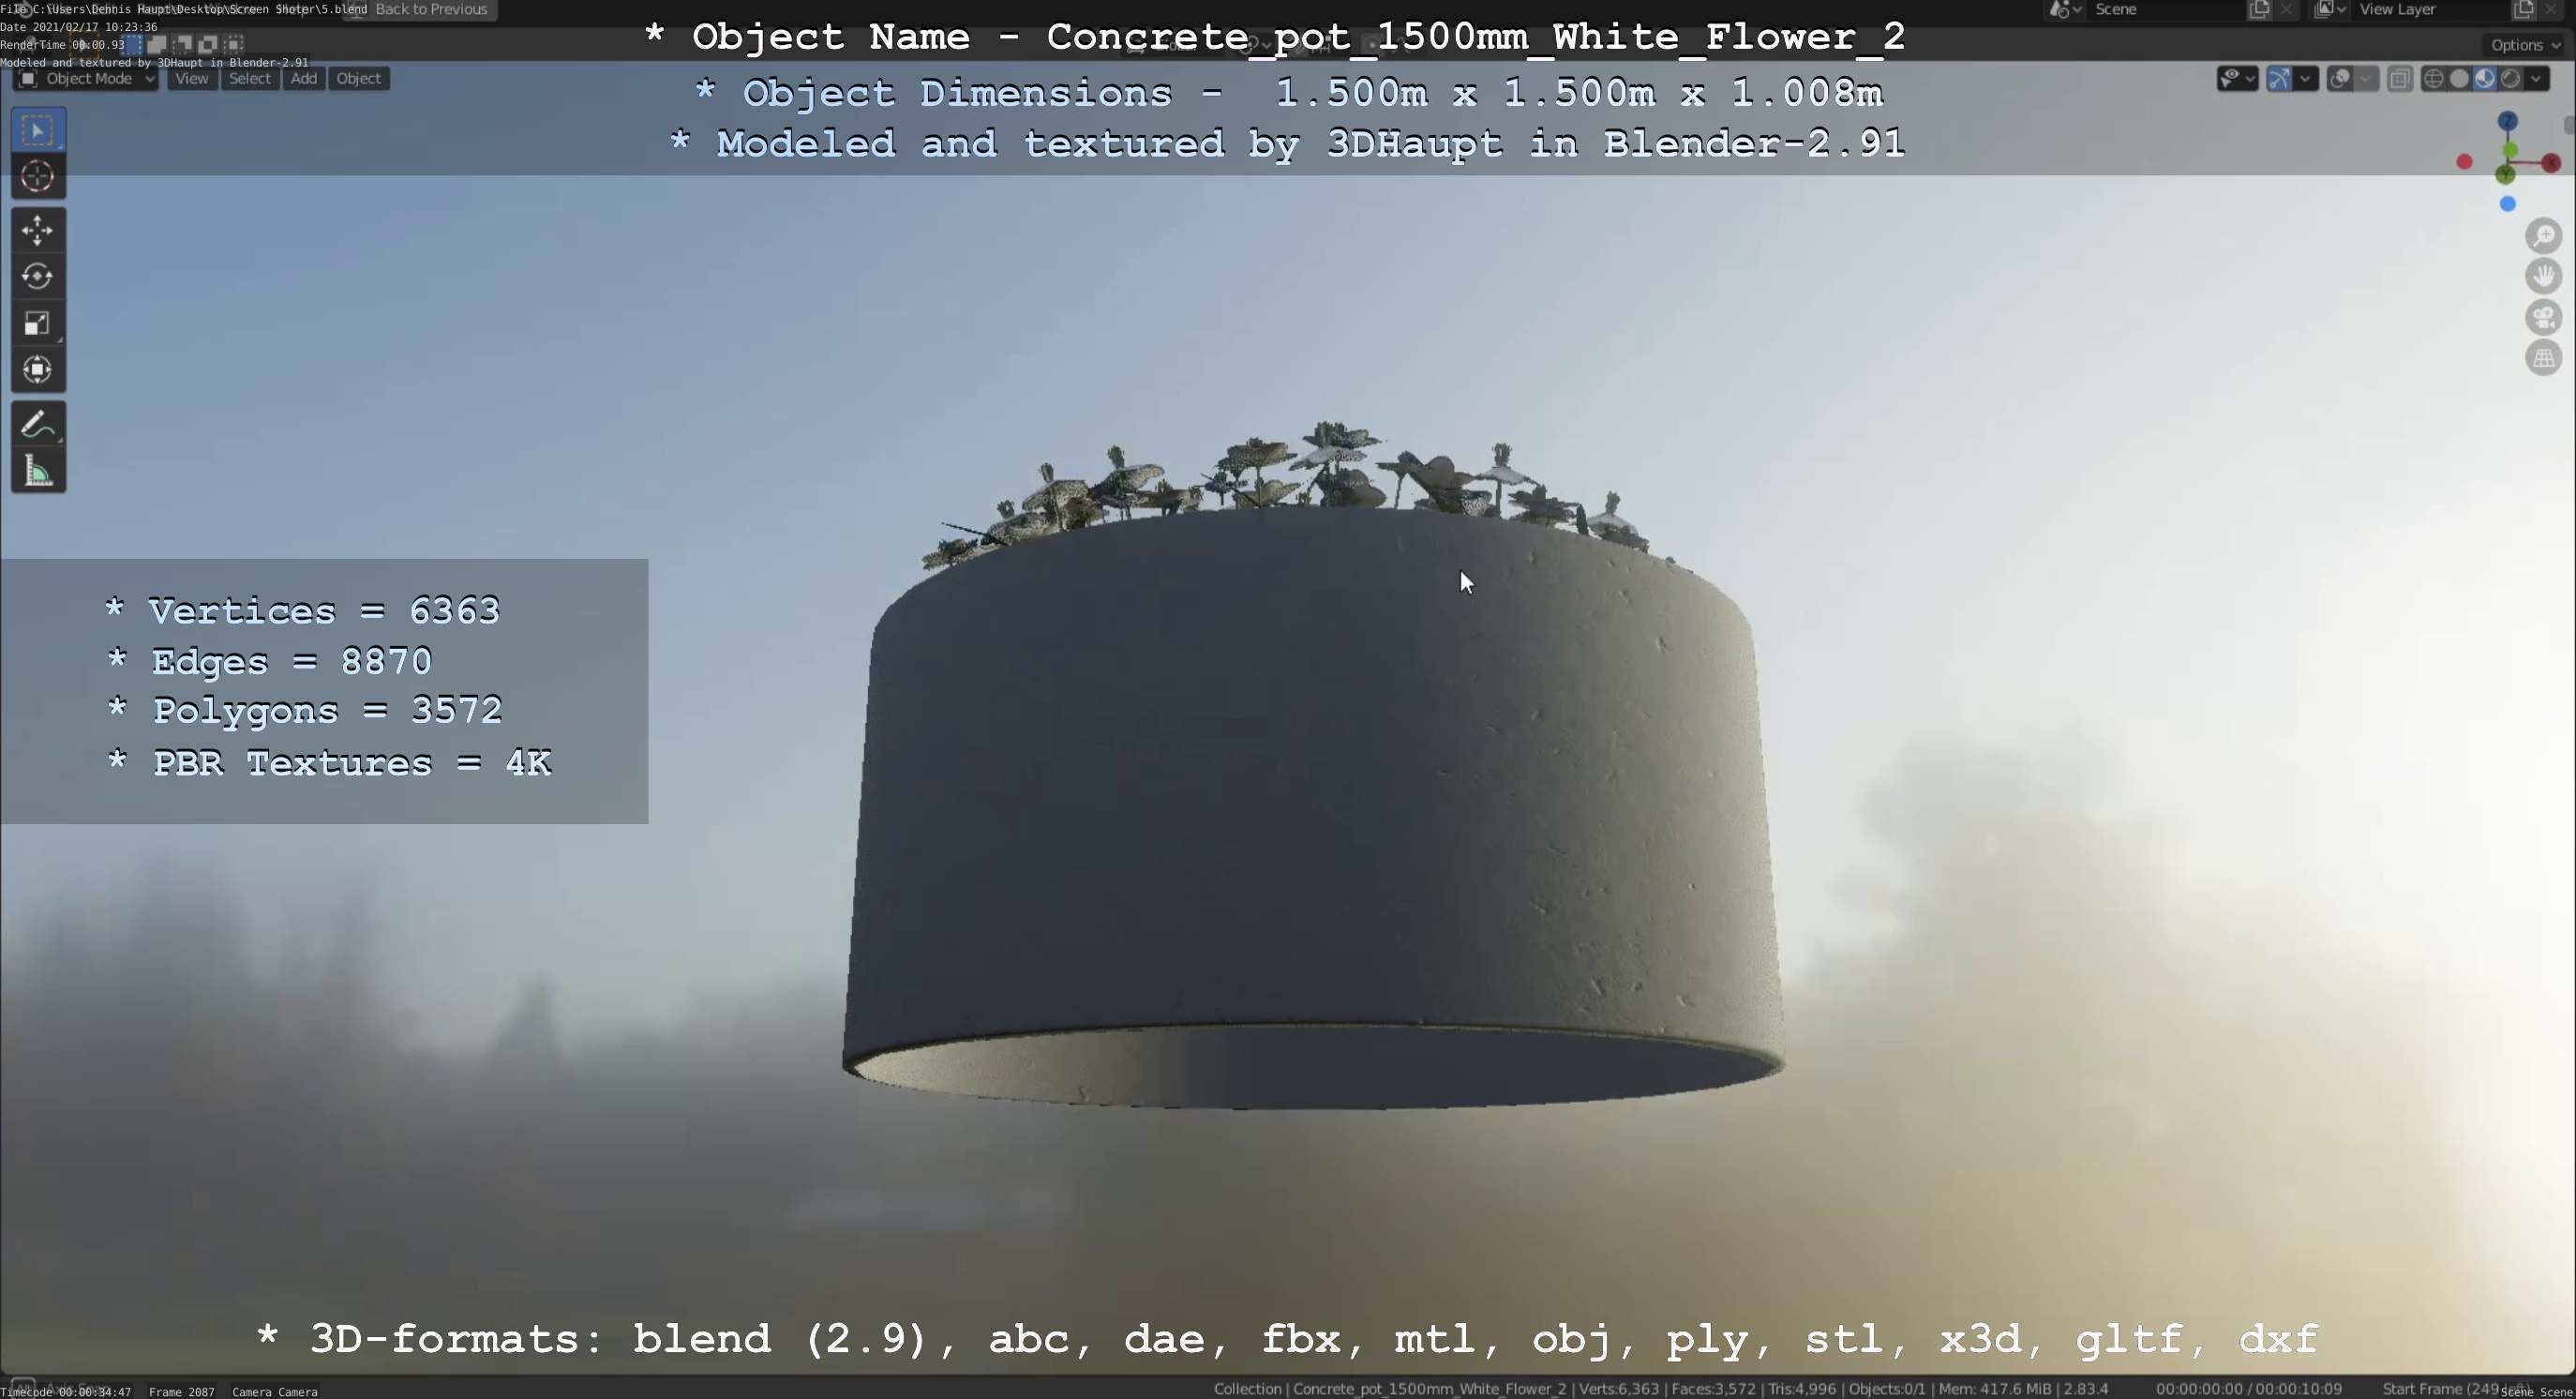Toggle viewport overlays display
This screenshot has width=2576, height=1399.
point(2340,79)
